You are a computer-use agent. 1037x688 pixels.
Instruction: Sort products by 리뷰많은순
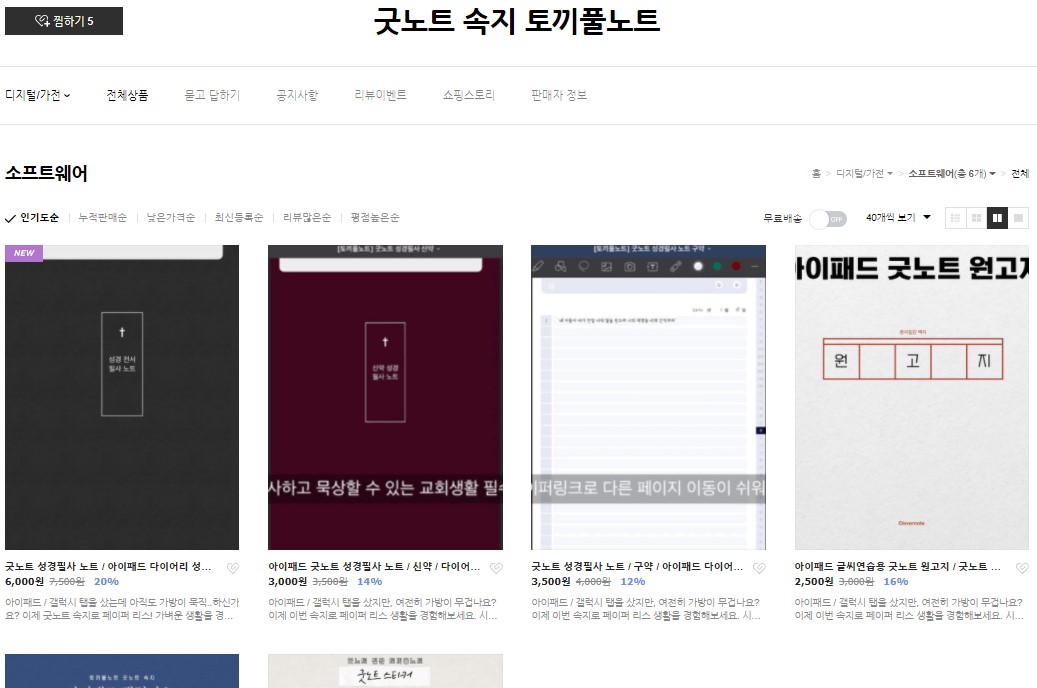point(307,218)
